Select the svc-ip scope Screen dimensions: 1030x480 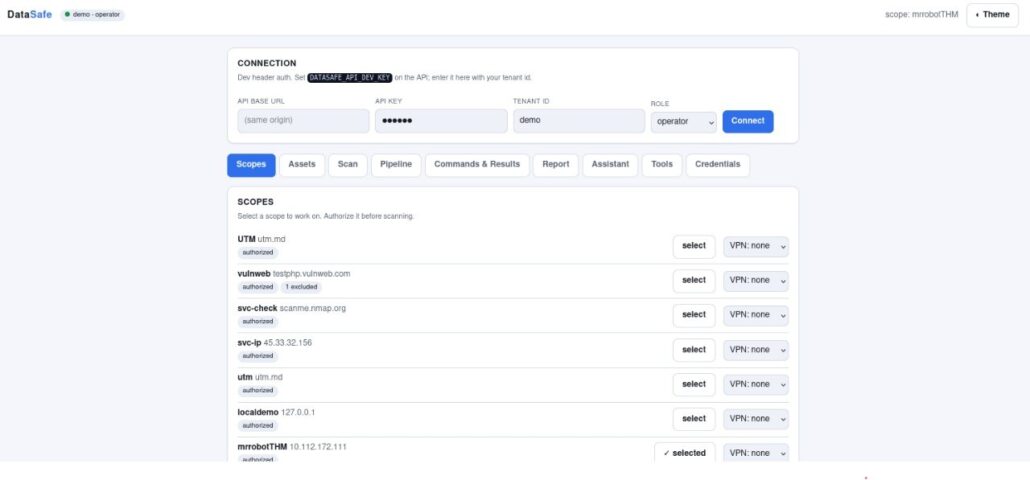coord(694,350)
